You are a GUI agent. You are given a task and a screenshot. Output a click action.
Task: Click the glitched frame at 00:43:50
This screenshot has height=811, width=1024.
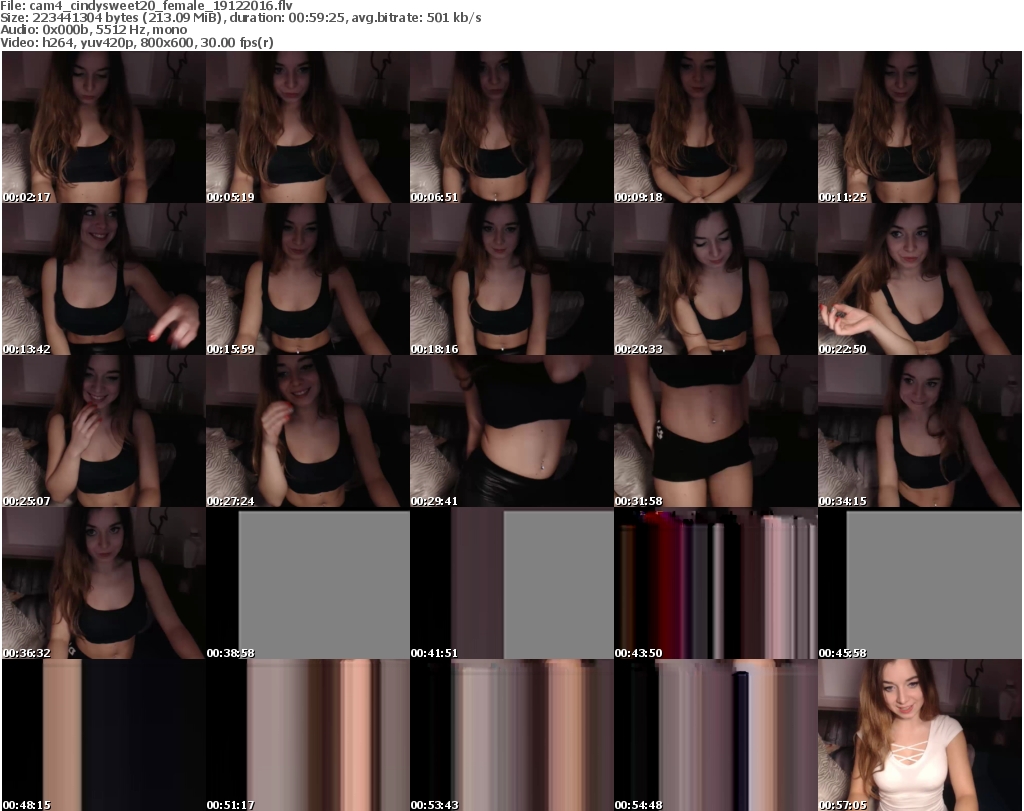715,583
